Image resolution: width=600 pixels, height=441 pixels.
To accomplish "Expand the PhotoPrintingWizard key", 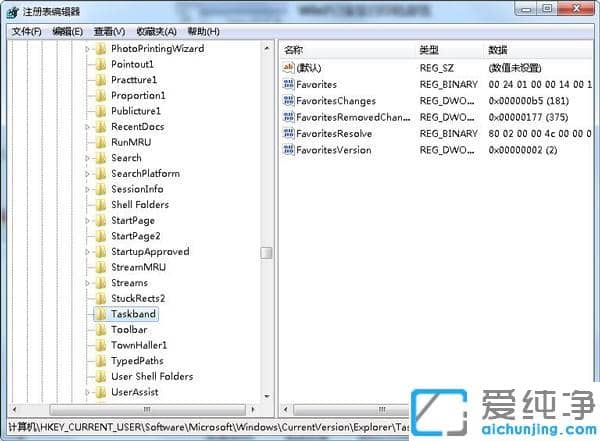I will (x=87, y=49).
